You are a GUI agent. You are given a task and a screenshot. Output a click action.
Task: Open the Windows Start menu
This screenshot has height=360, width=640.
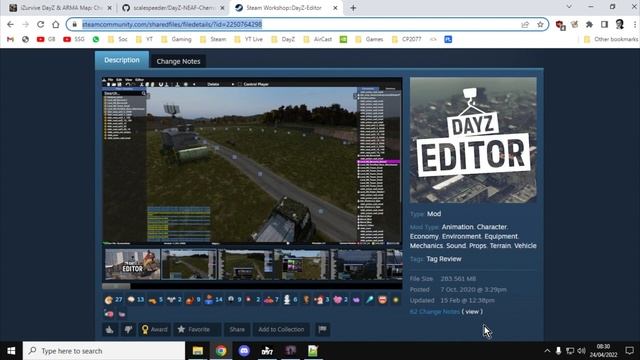pyautogui.click(x=11, y=351)
